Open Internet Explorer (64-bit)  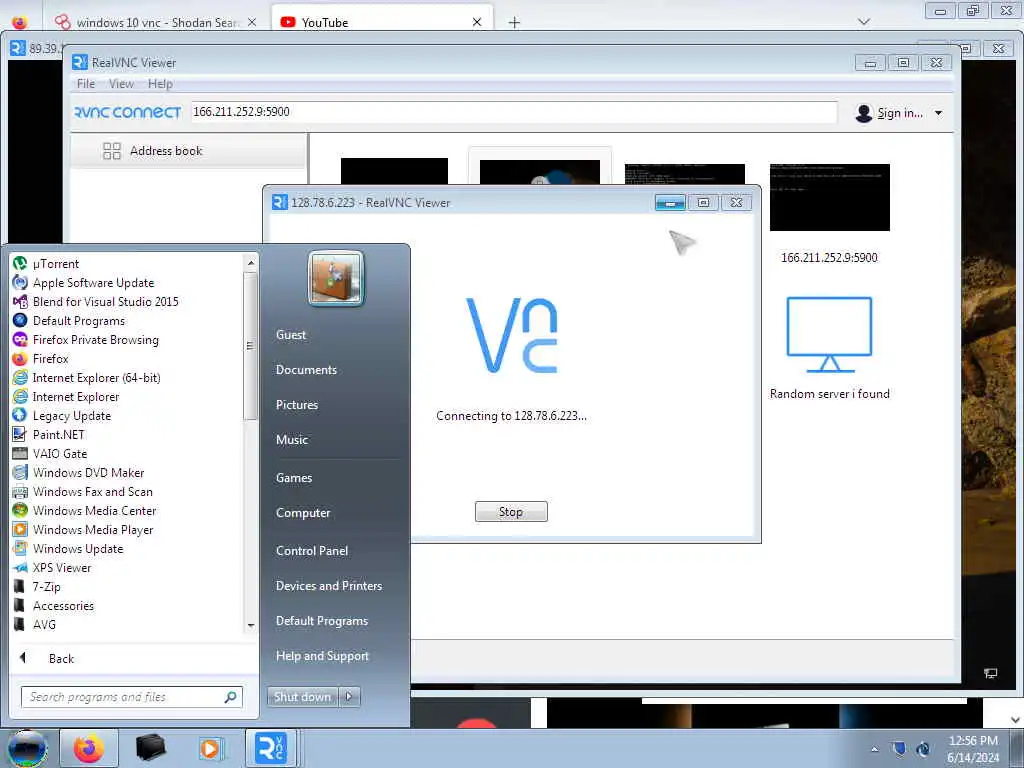click(96, 377)
